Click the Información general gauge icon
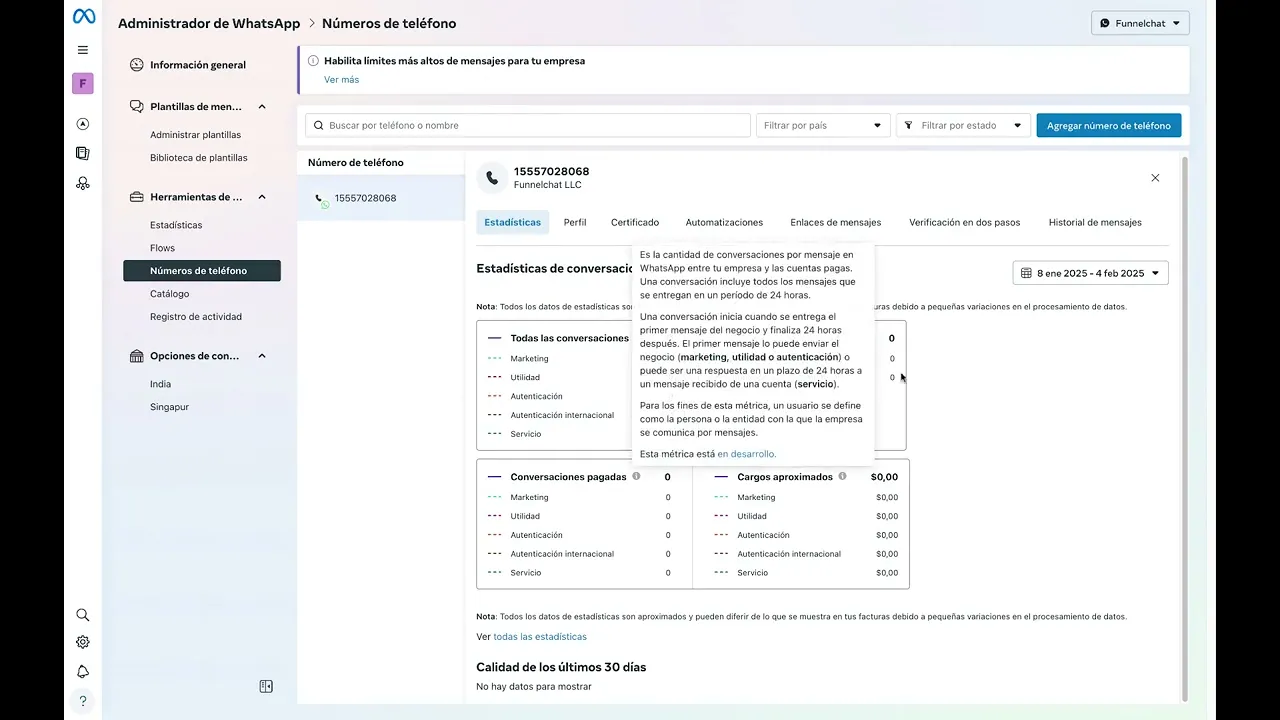 [137, 65]
